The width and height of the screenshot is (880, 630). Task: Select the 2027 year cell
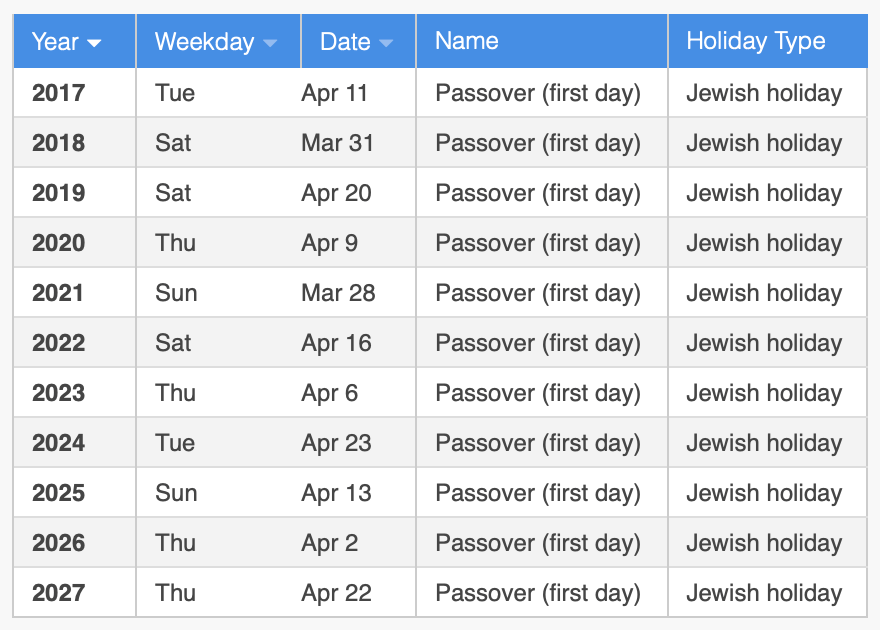click(x=75, y=593)
